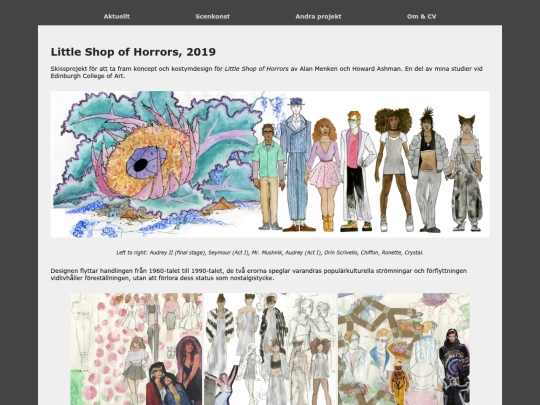Image resolution: width=540 pixels, height=405 pixels.
Task: Click the Little Shop of Horrors, 2019 heading
Action: pos(133,52)
